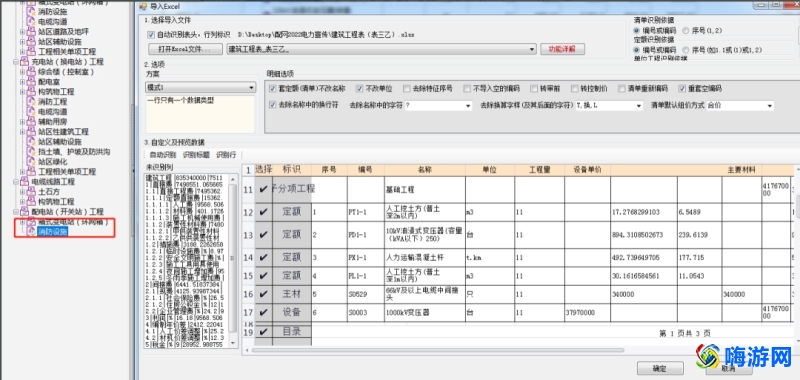The height and width of the screenshot is (380, 800).
Task: Click the 确定 button
Action: point(660,368)
